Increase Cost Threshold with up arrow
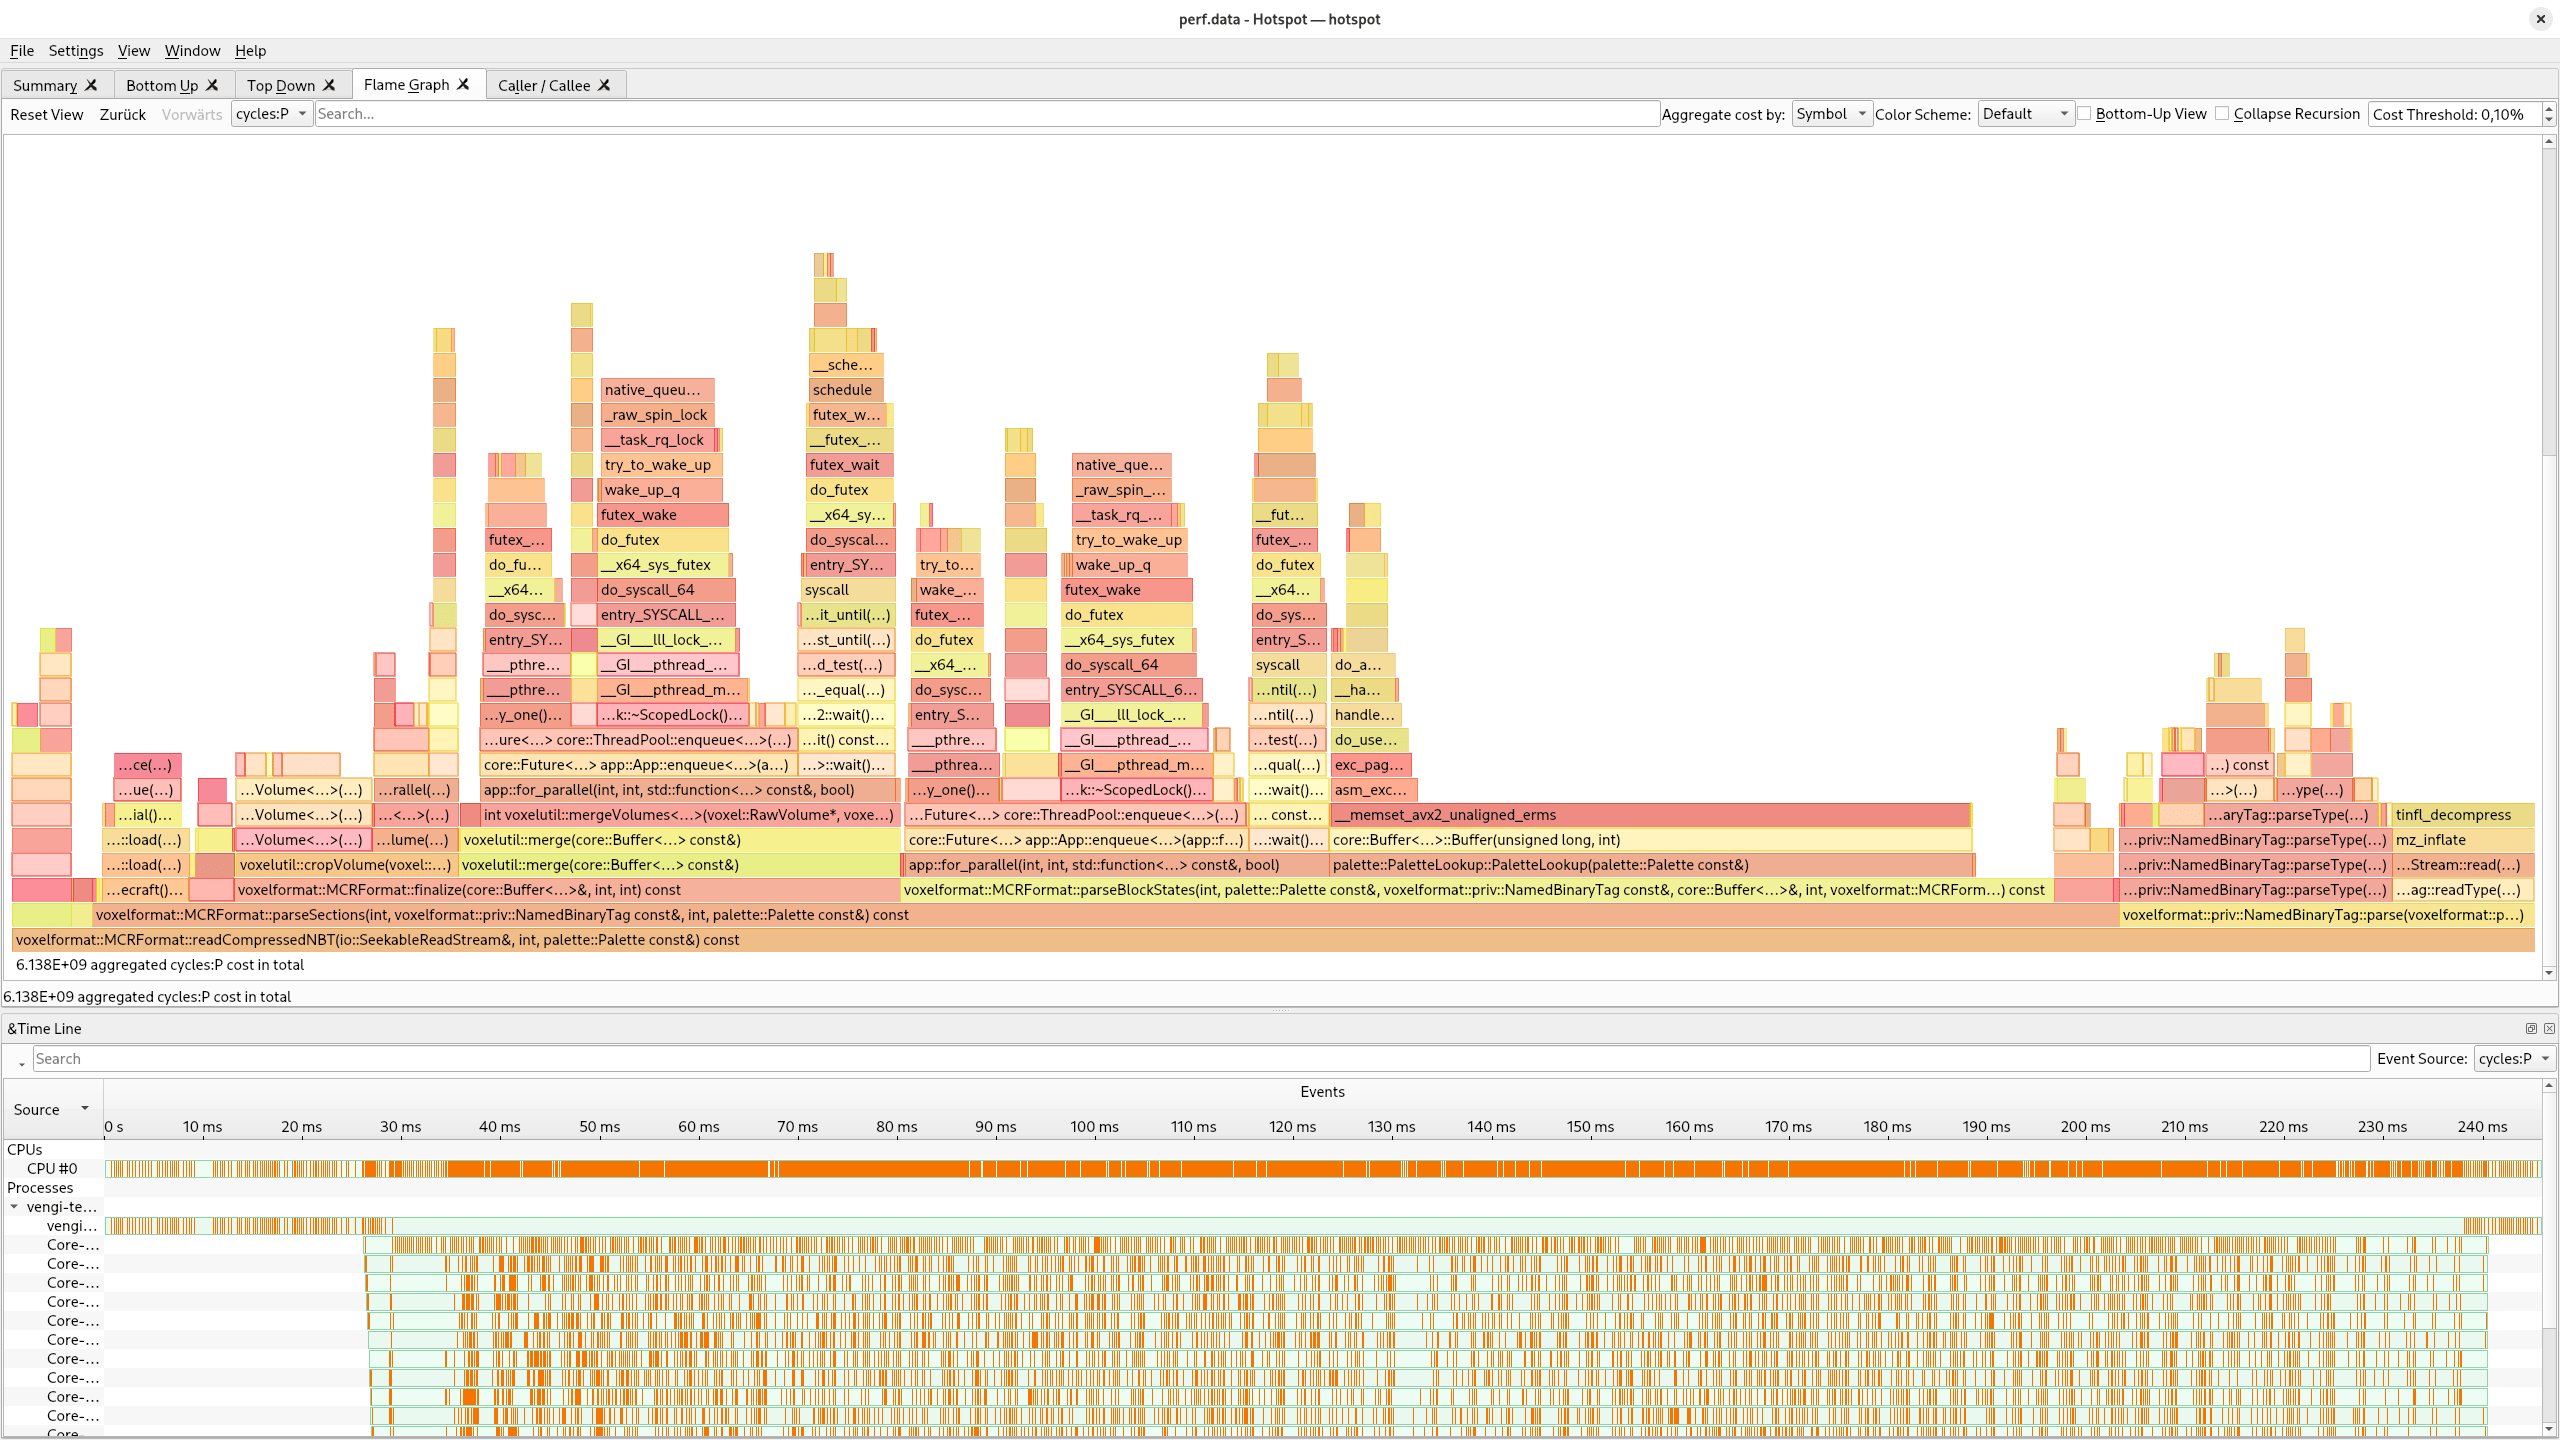The image size is (2560, 1440). click(x=2549, y=108)
